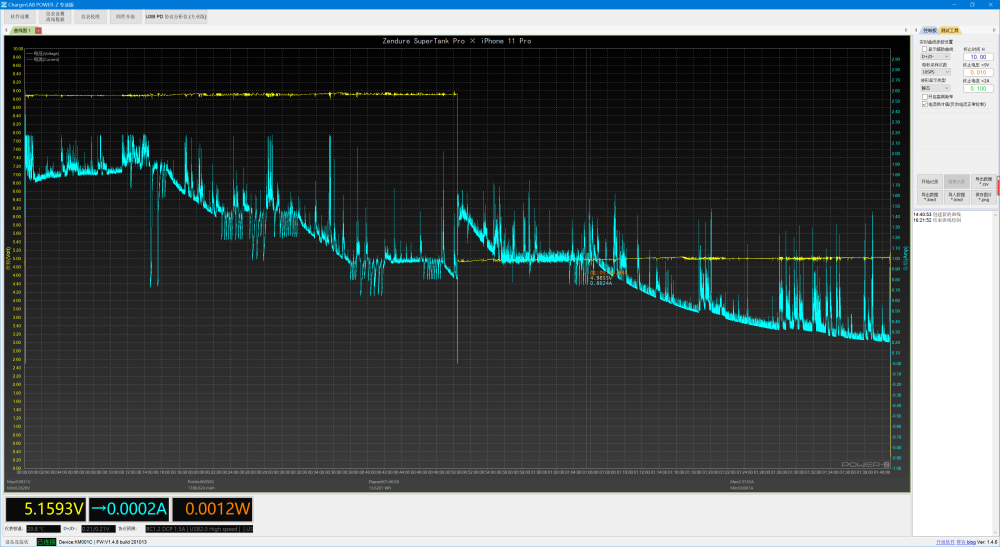The width and height of the screenshot is (1000, 547).
Task: Click the 固件升级 firmware upgrade button
Action: [125, 17]
